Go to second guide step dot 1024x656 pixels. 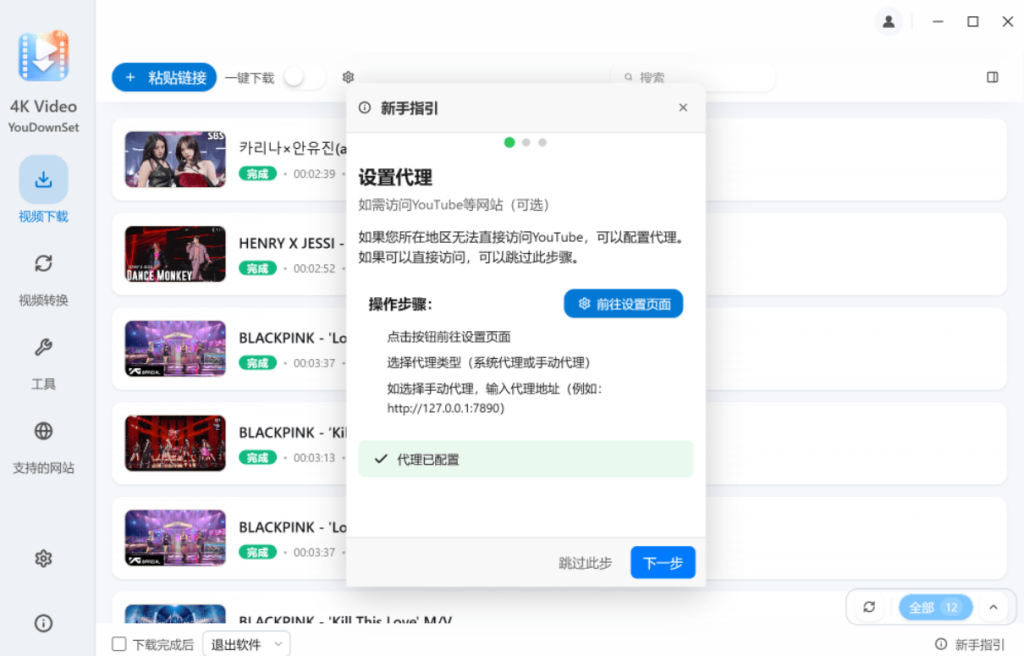point(526,142)
